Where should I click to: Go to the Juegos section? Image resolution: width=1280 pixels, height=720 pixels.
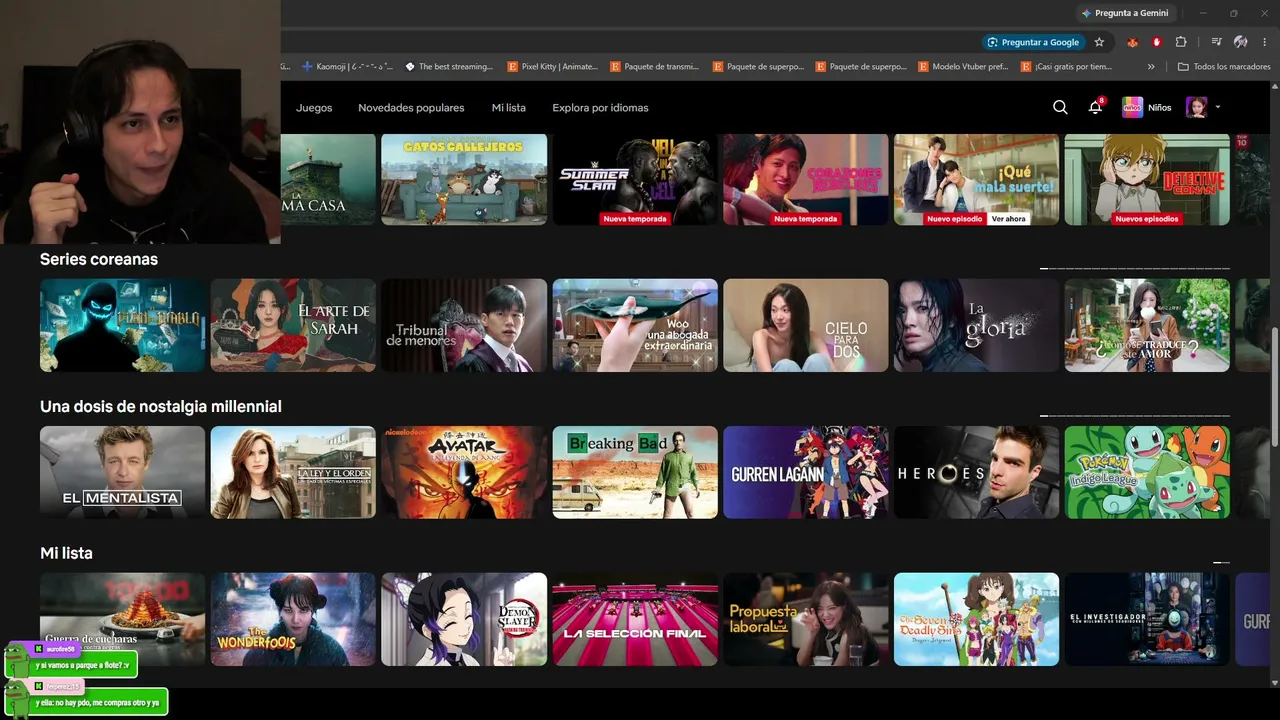click(314, 108)
